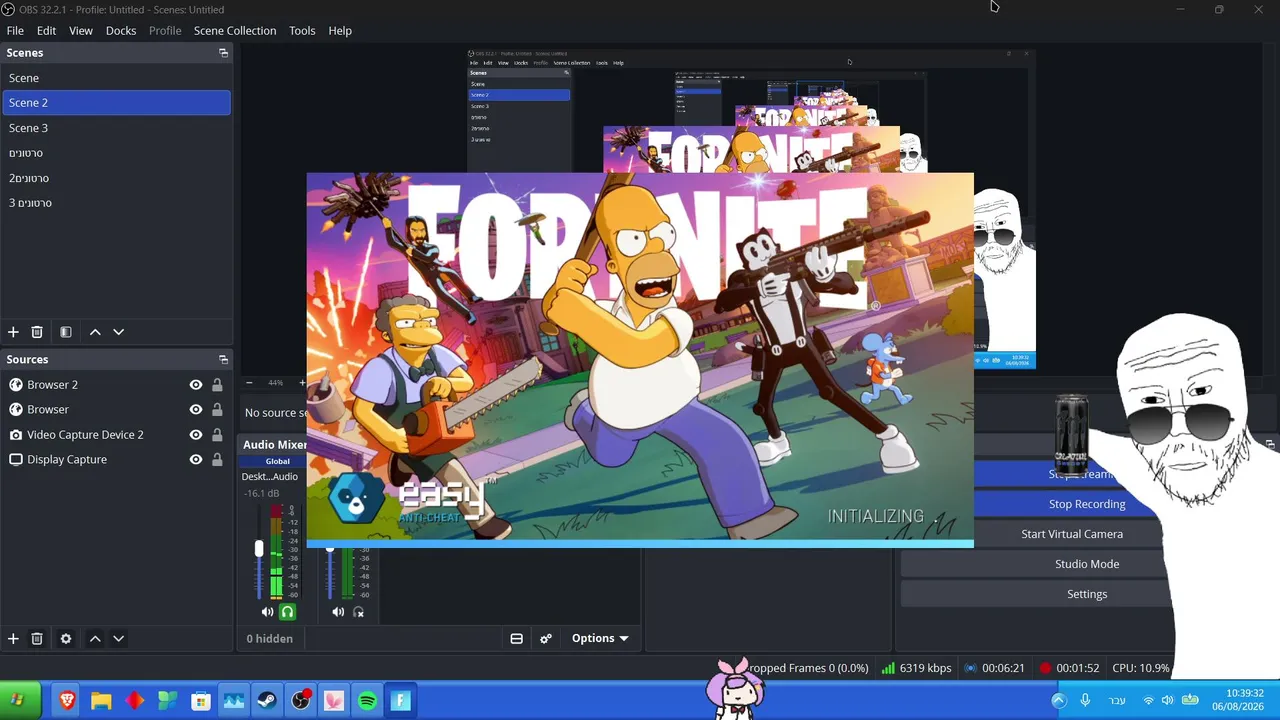Open the Help menu
Screen dimensions: 1280x720
point(340,31)
